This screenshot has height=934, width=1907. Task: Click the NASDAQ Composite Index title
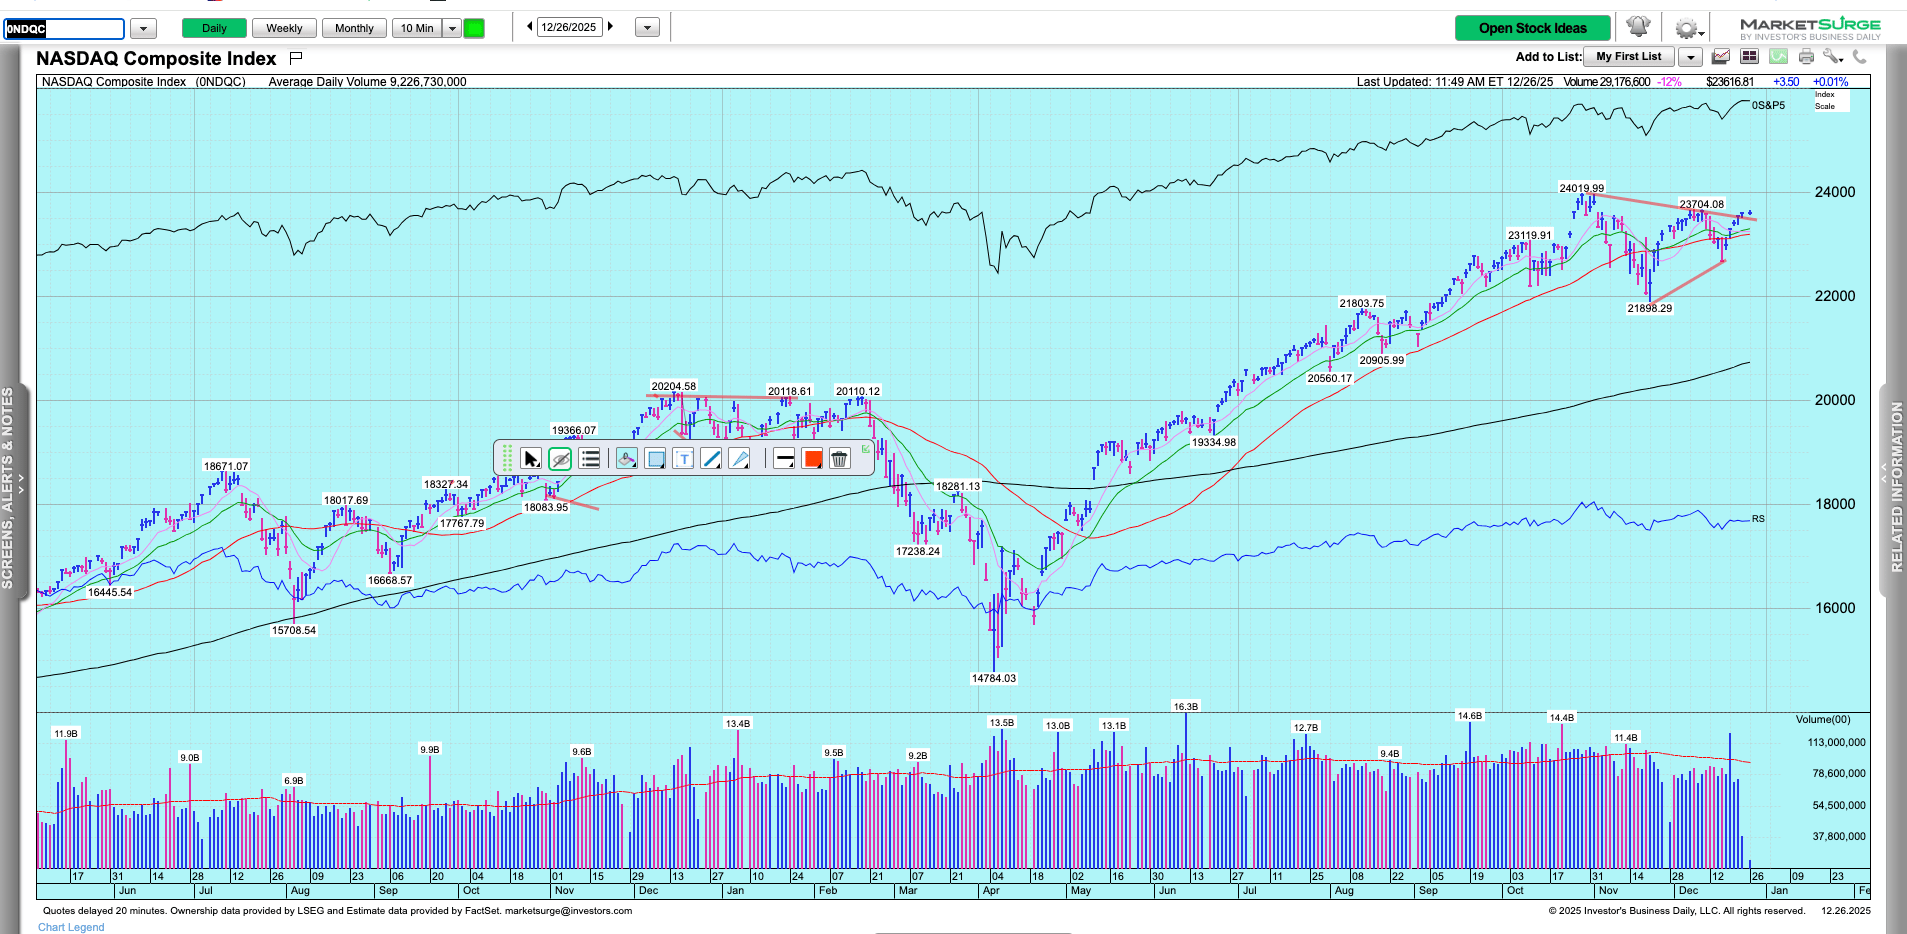pos(156,59)
